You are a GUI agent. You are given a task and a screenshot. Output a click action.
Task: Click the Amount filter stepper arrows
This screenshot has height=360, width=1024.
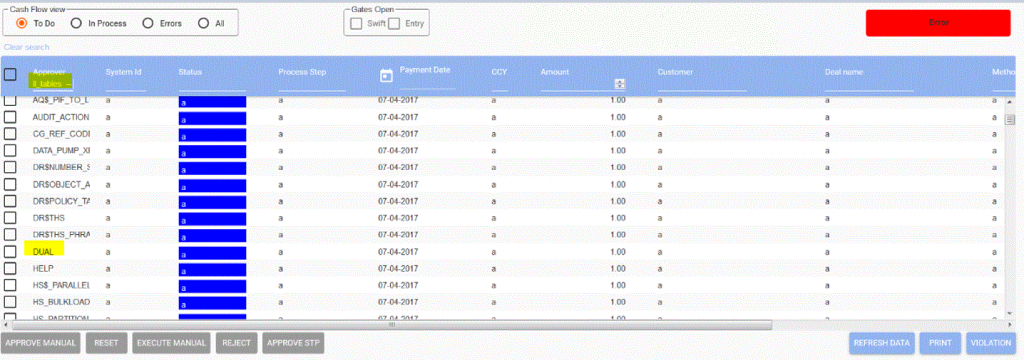coord(620,84)
